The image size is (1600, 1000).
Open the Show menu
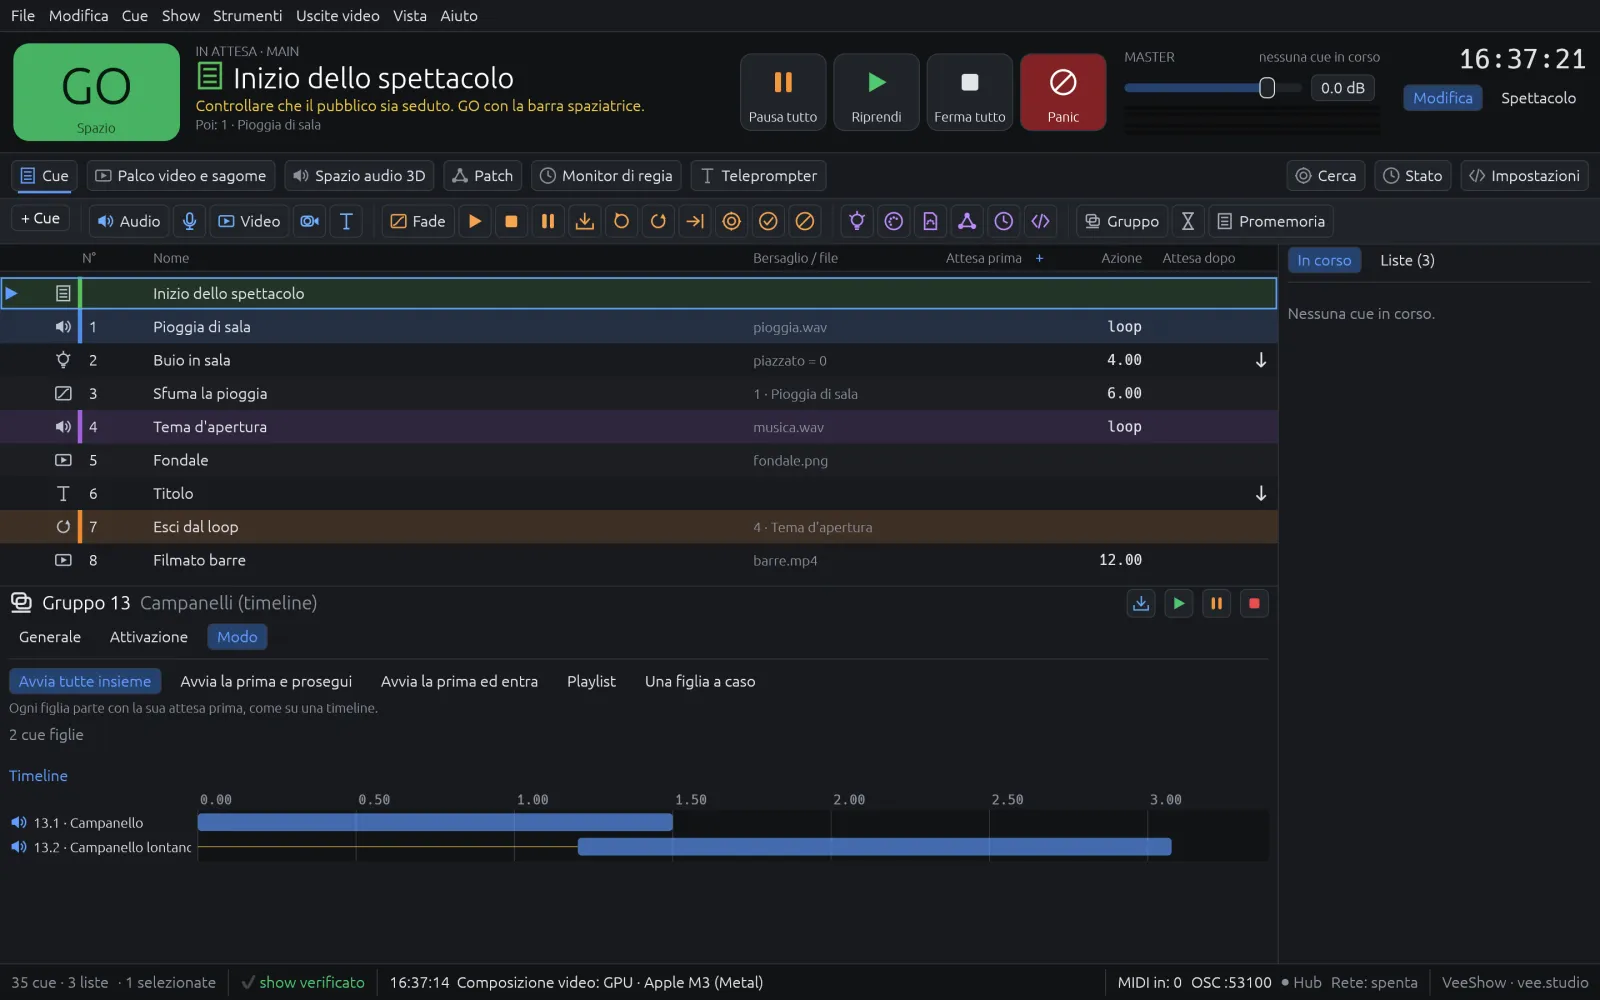(181, 16)
